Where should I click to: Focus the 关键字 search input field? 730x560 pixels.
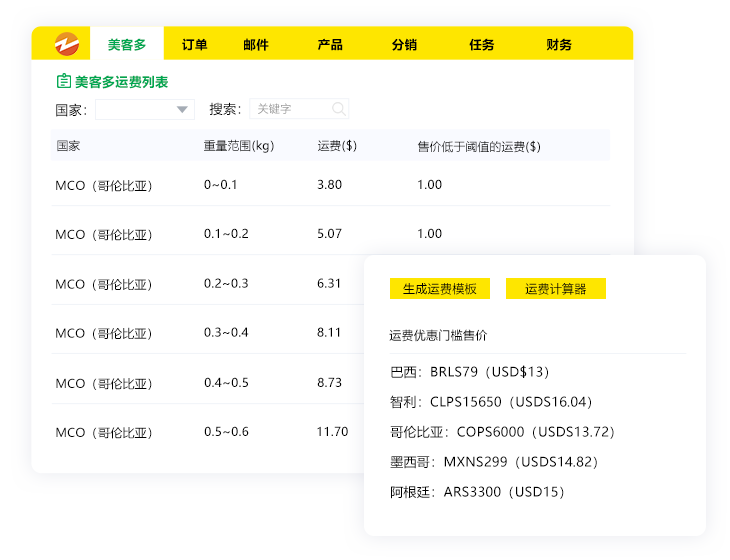(x=290, y=109)
